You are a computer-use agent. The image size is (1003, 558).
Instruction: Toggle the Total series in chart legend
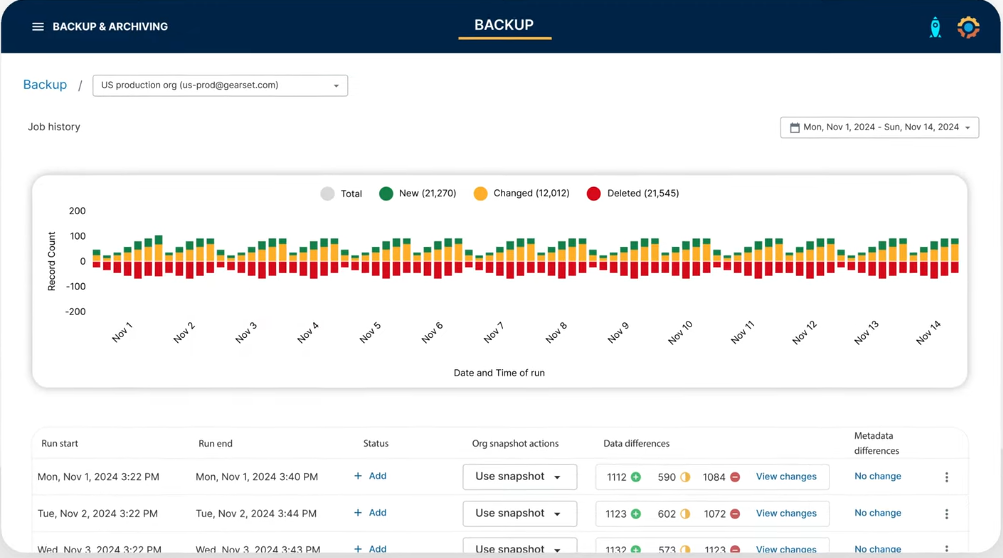point(327,194)
